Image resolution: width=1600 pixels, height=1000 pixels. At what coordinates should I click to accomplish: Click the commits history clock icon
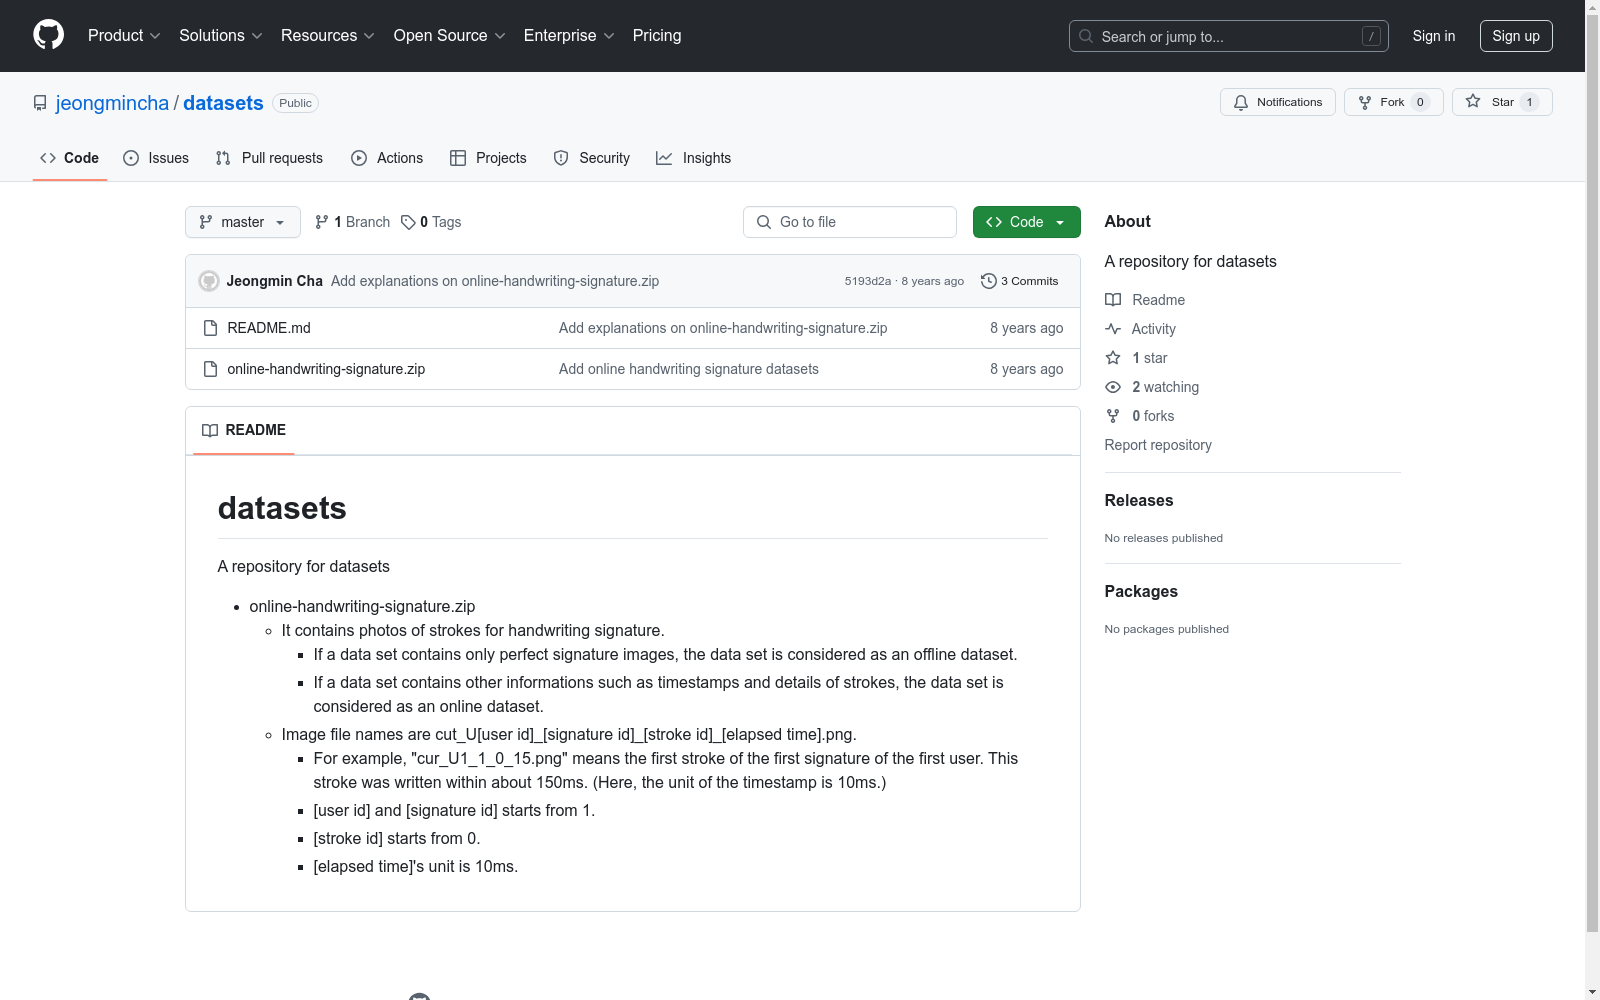click(989, 281)
